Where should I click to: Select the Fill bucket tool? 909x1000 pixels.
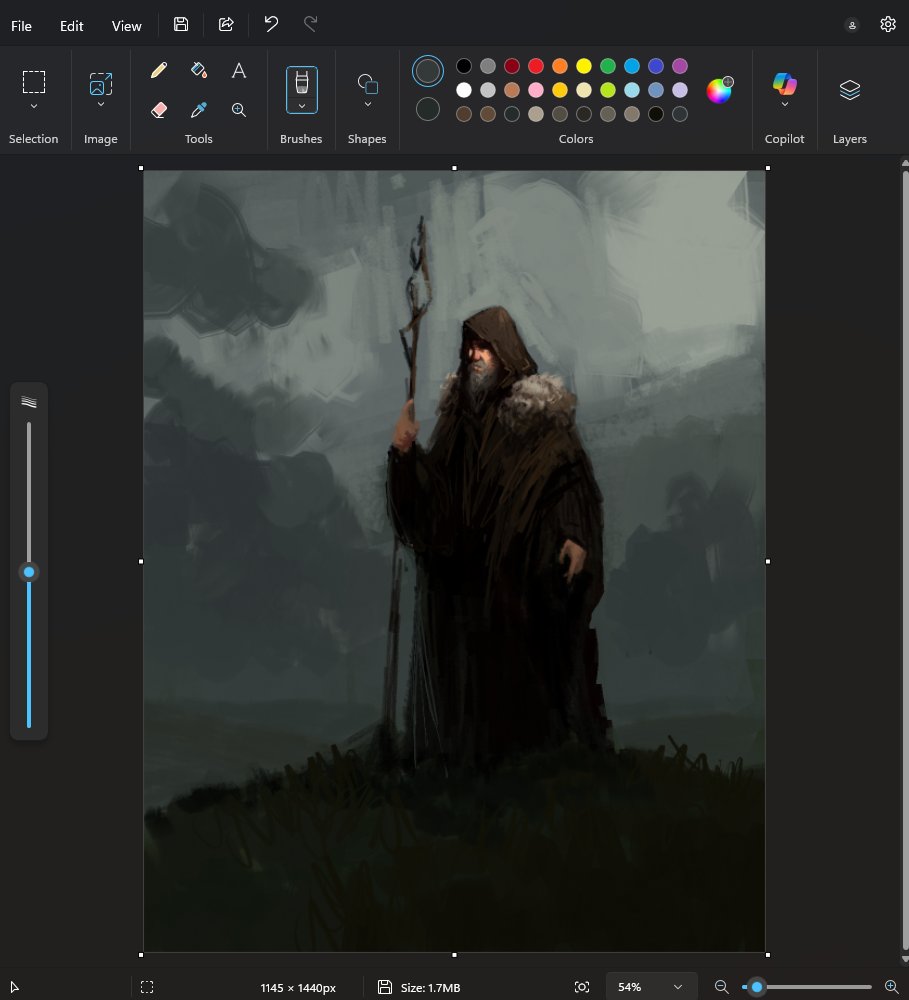[198, 70]
